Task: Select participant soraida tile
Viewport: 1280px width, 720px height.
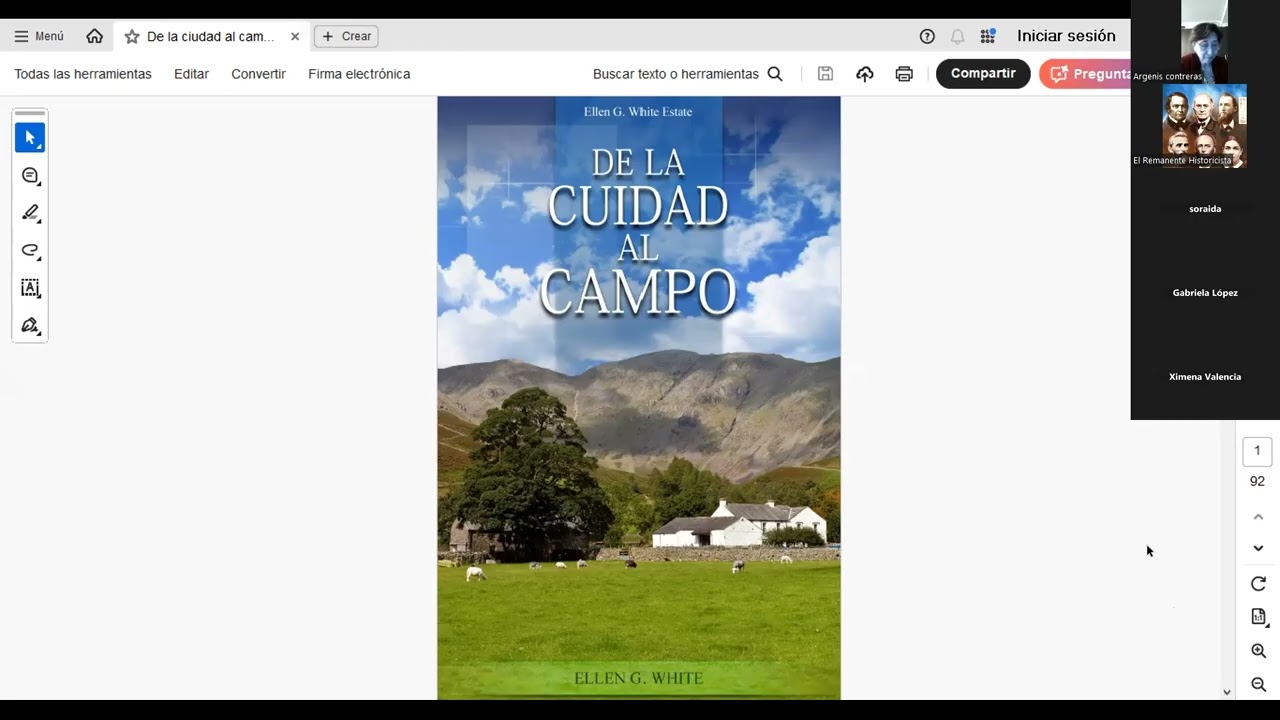Action: 1205,209
